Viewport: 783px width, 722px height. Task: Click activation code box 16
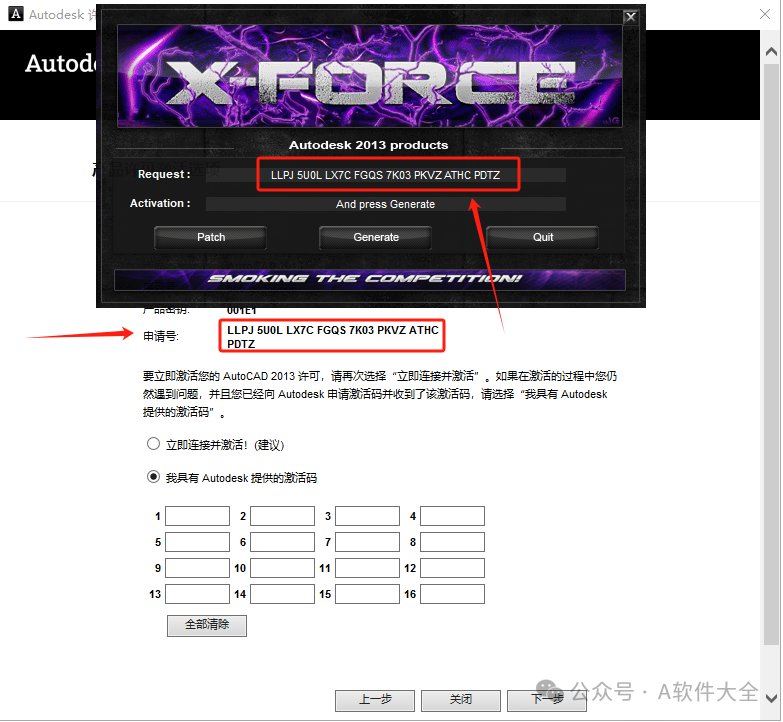point(452,594)
